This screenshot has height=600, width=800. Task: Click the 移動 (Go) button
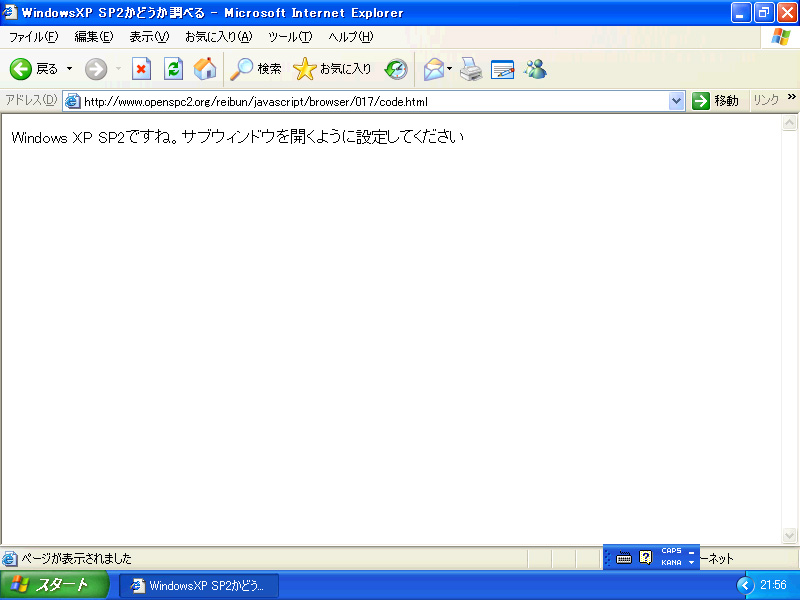716,101
